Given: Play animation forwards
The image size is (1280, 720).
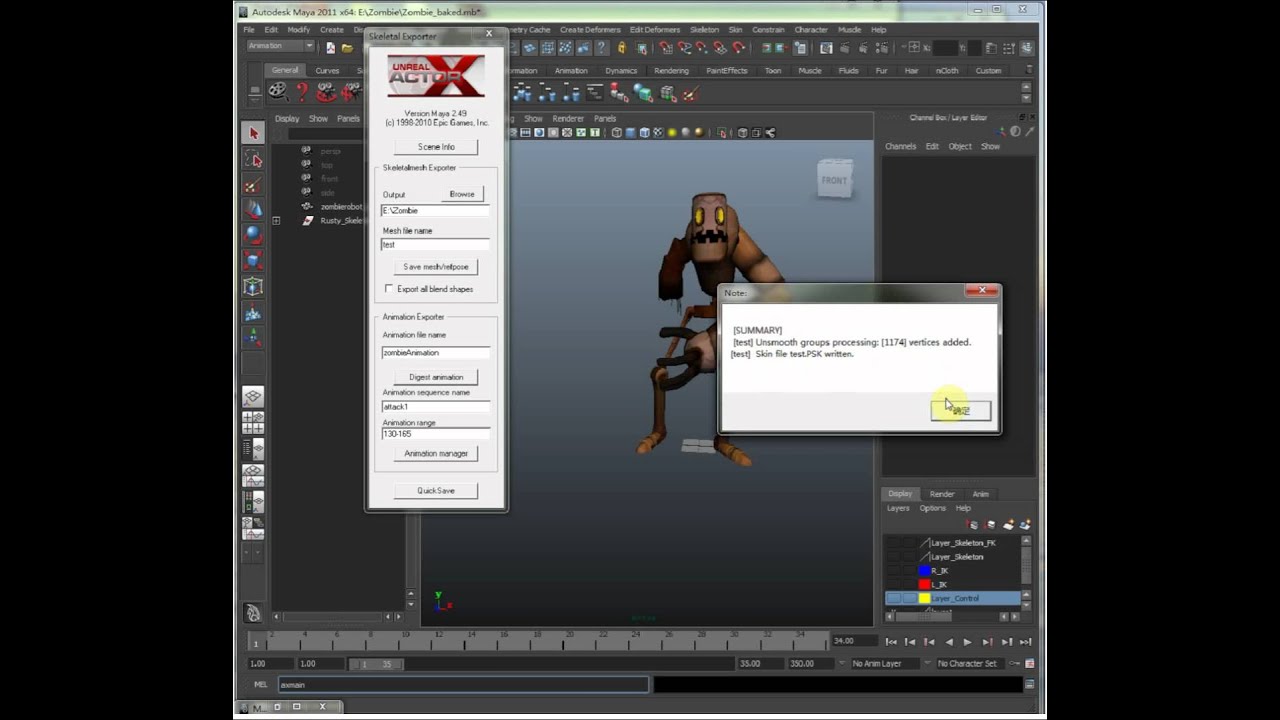Looking at the screenshot, I should [967, 642].
